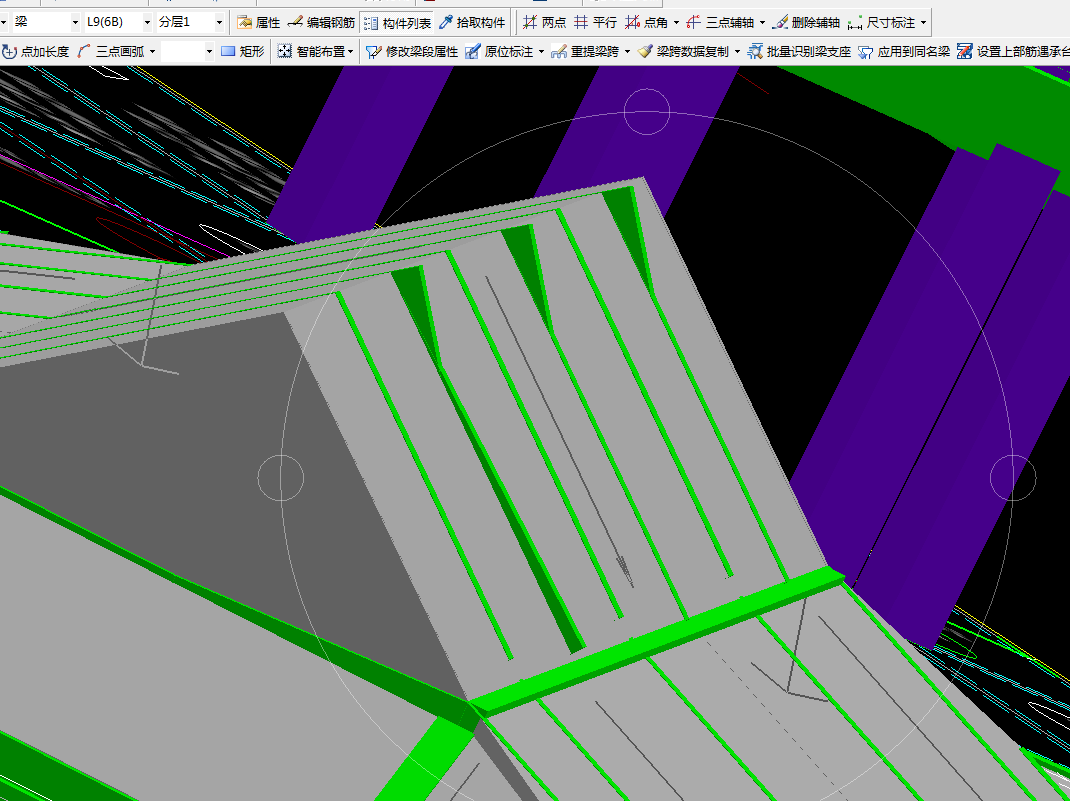Select the 拾取构件 eyedropper tool
Image resolution: width=1070 pixels, height=801 pixels.
click(472, 23)
